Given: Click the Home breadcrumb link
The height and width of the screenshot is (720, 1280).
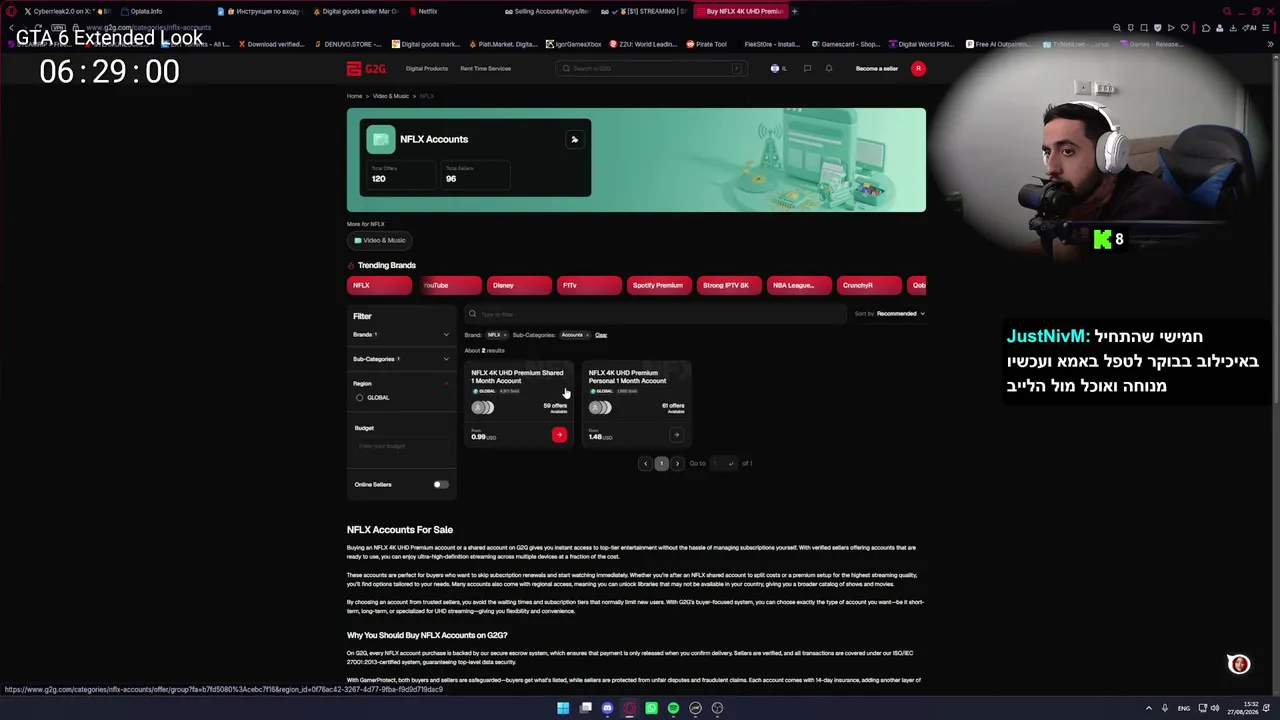Looking at the screenshot, I should pyautogui.click(x=354, y=96).
